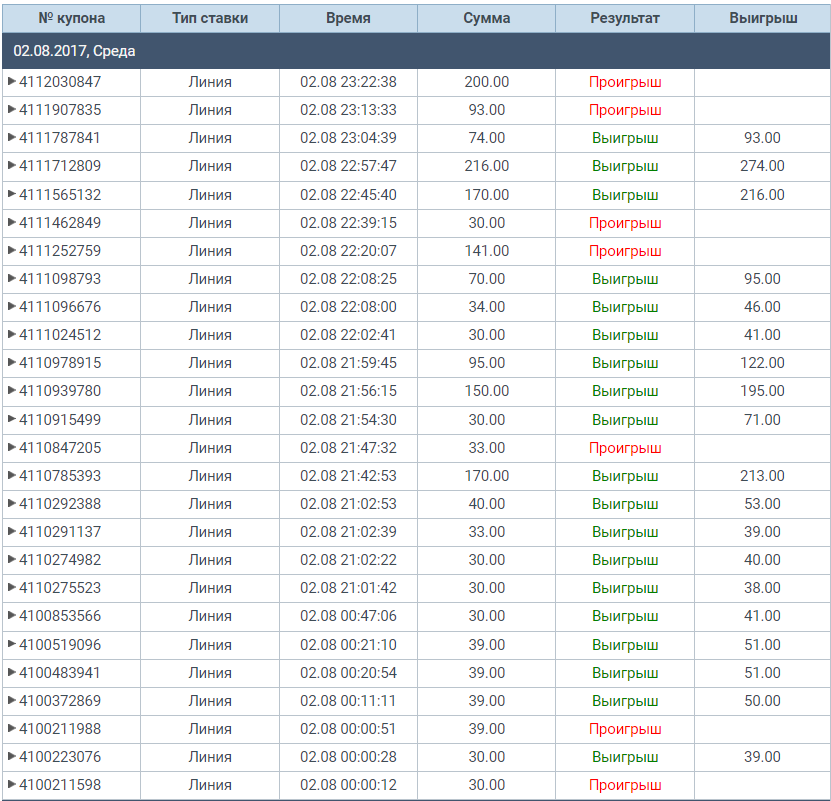Expand coupon 4111907835 row arrow
Screen dimensions: 831x801
pyautogui.click(x=12, y=110)
